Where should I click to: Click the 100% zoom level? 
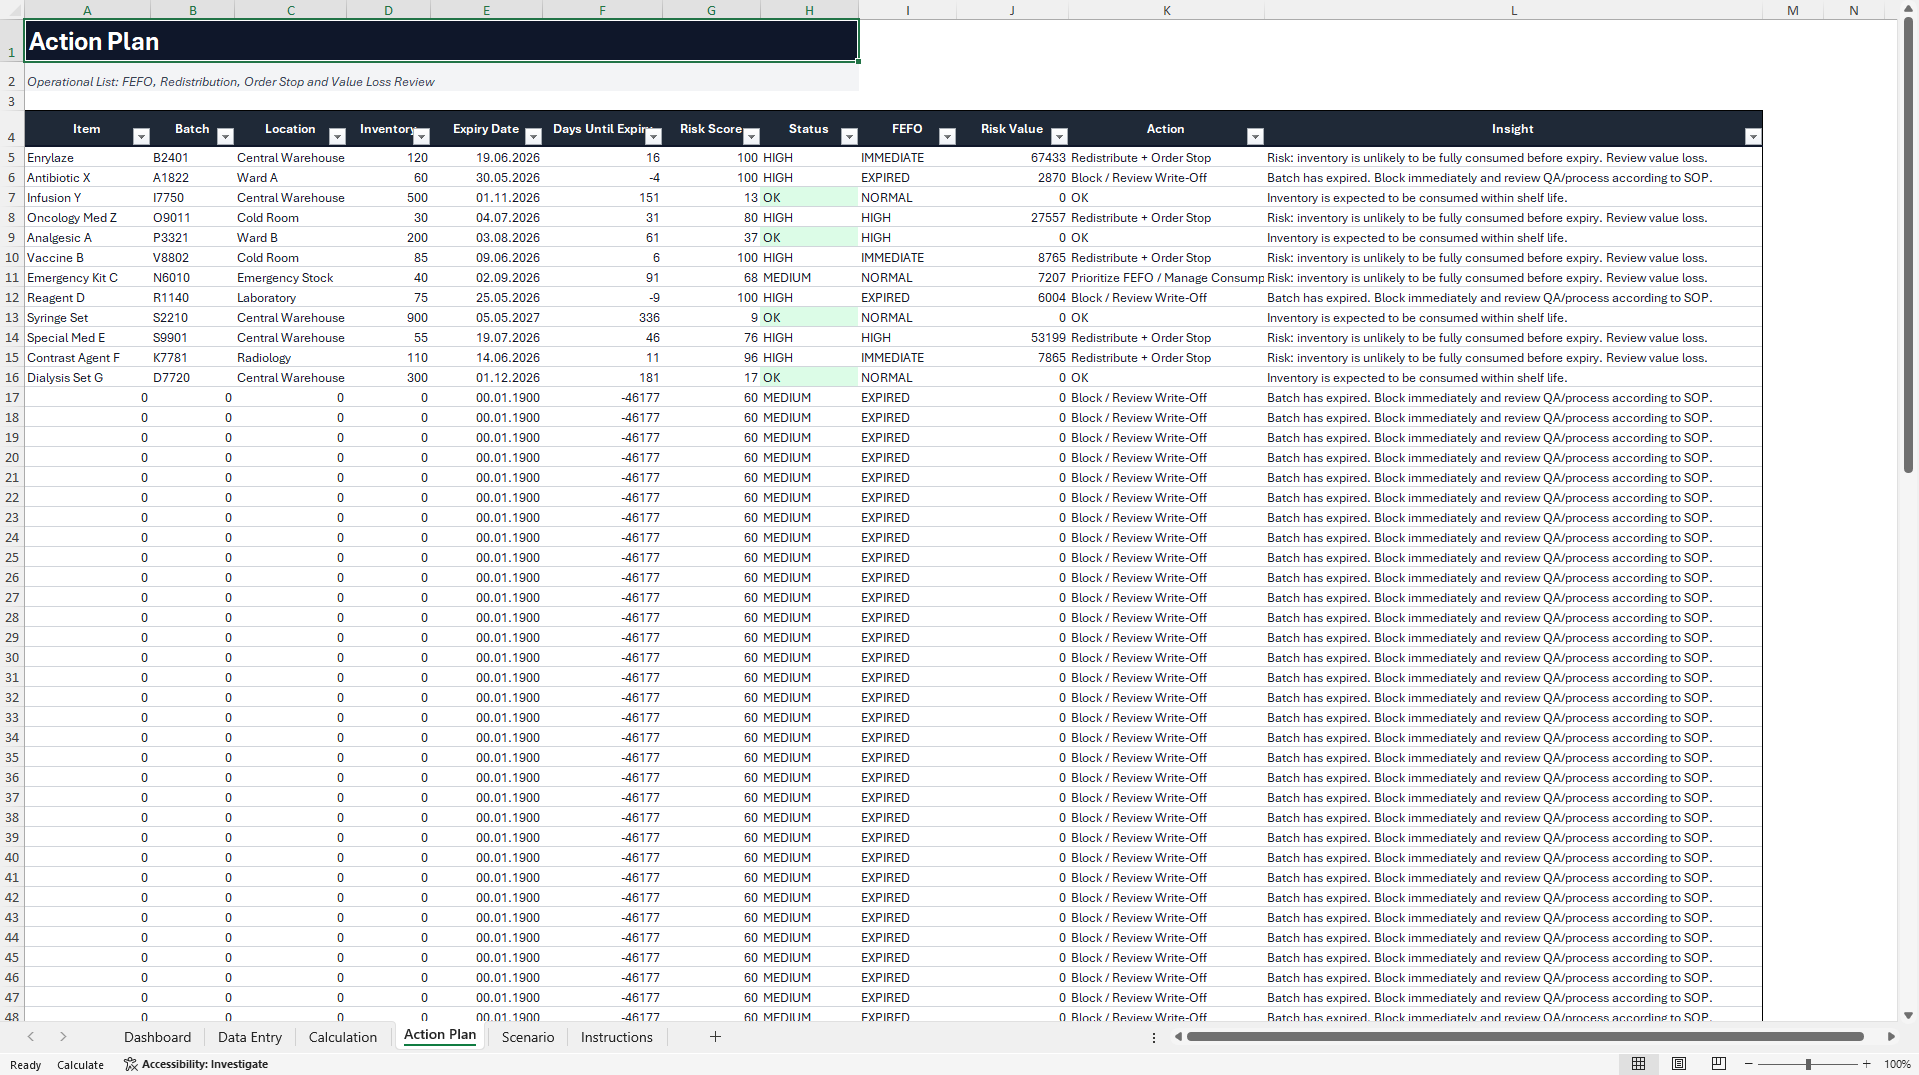pos(1897,1065)
